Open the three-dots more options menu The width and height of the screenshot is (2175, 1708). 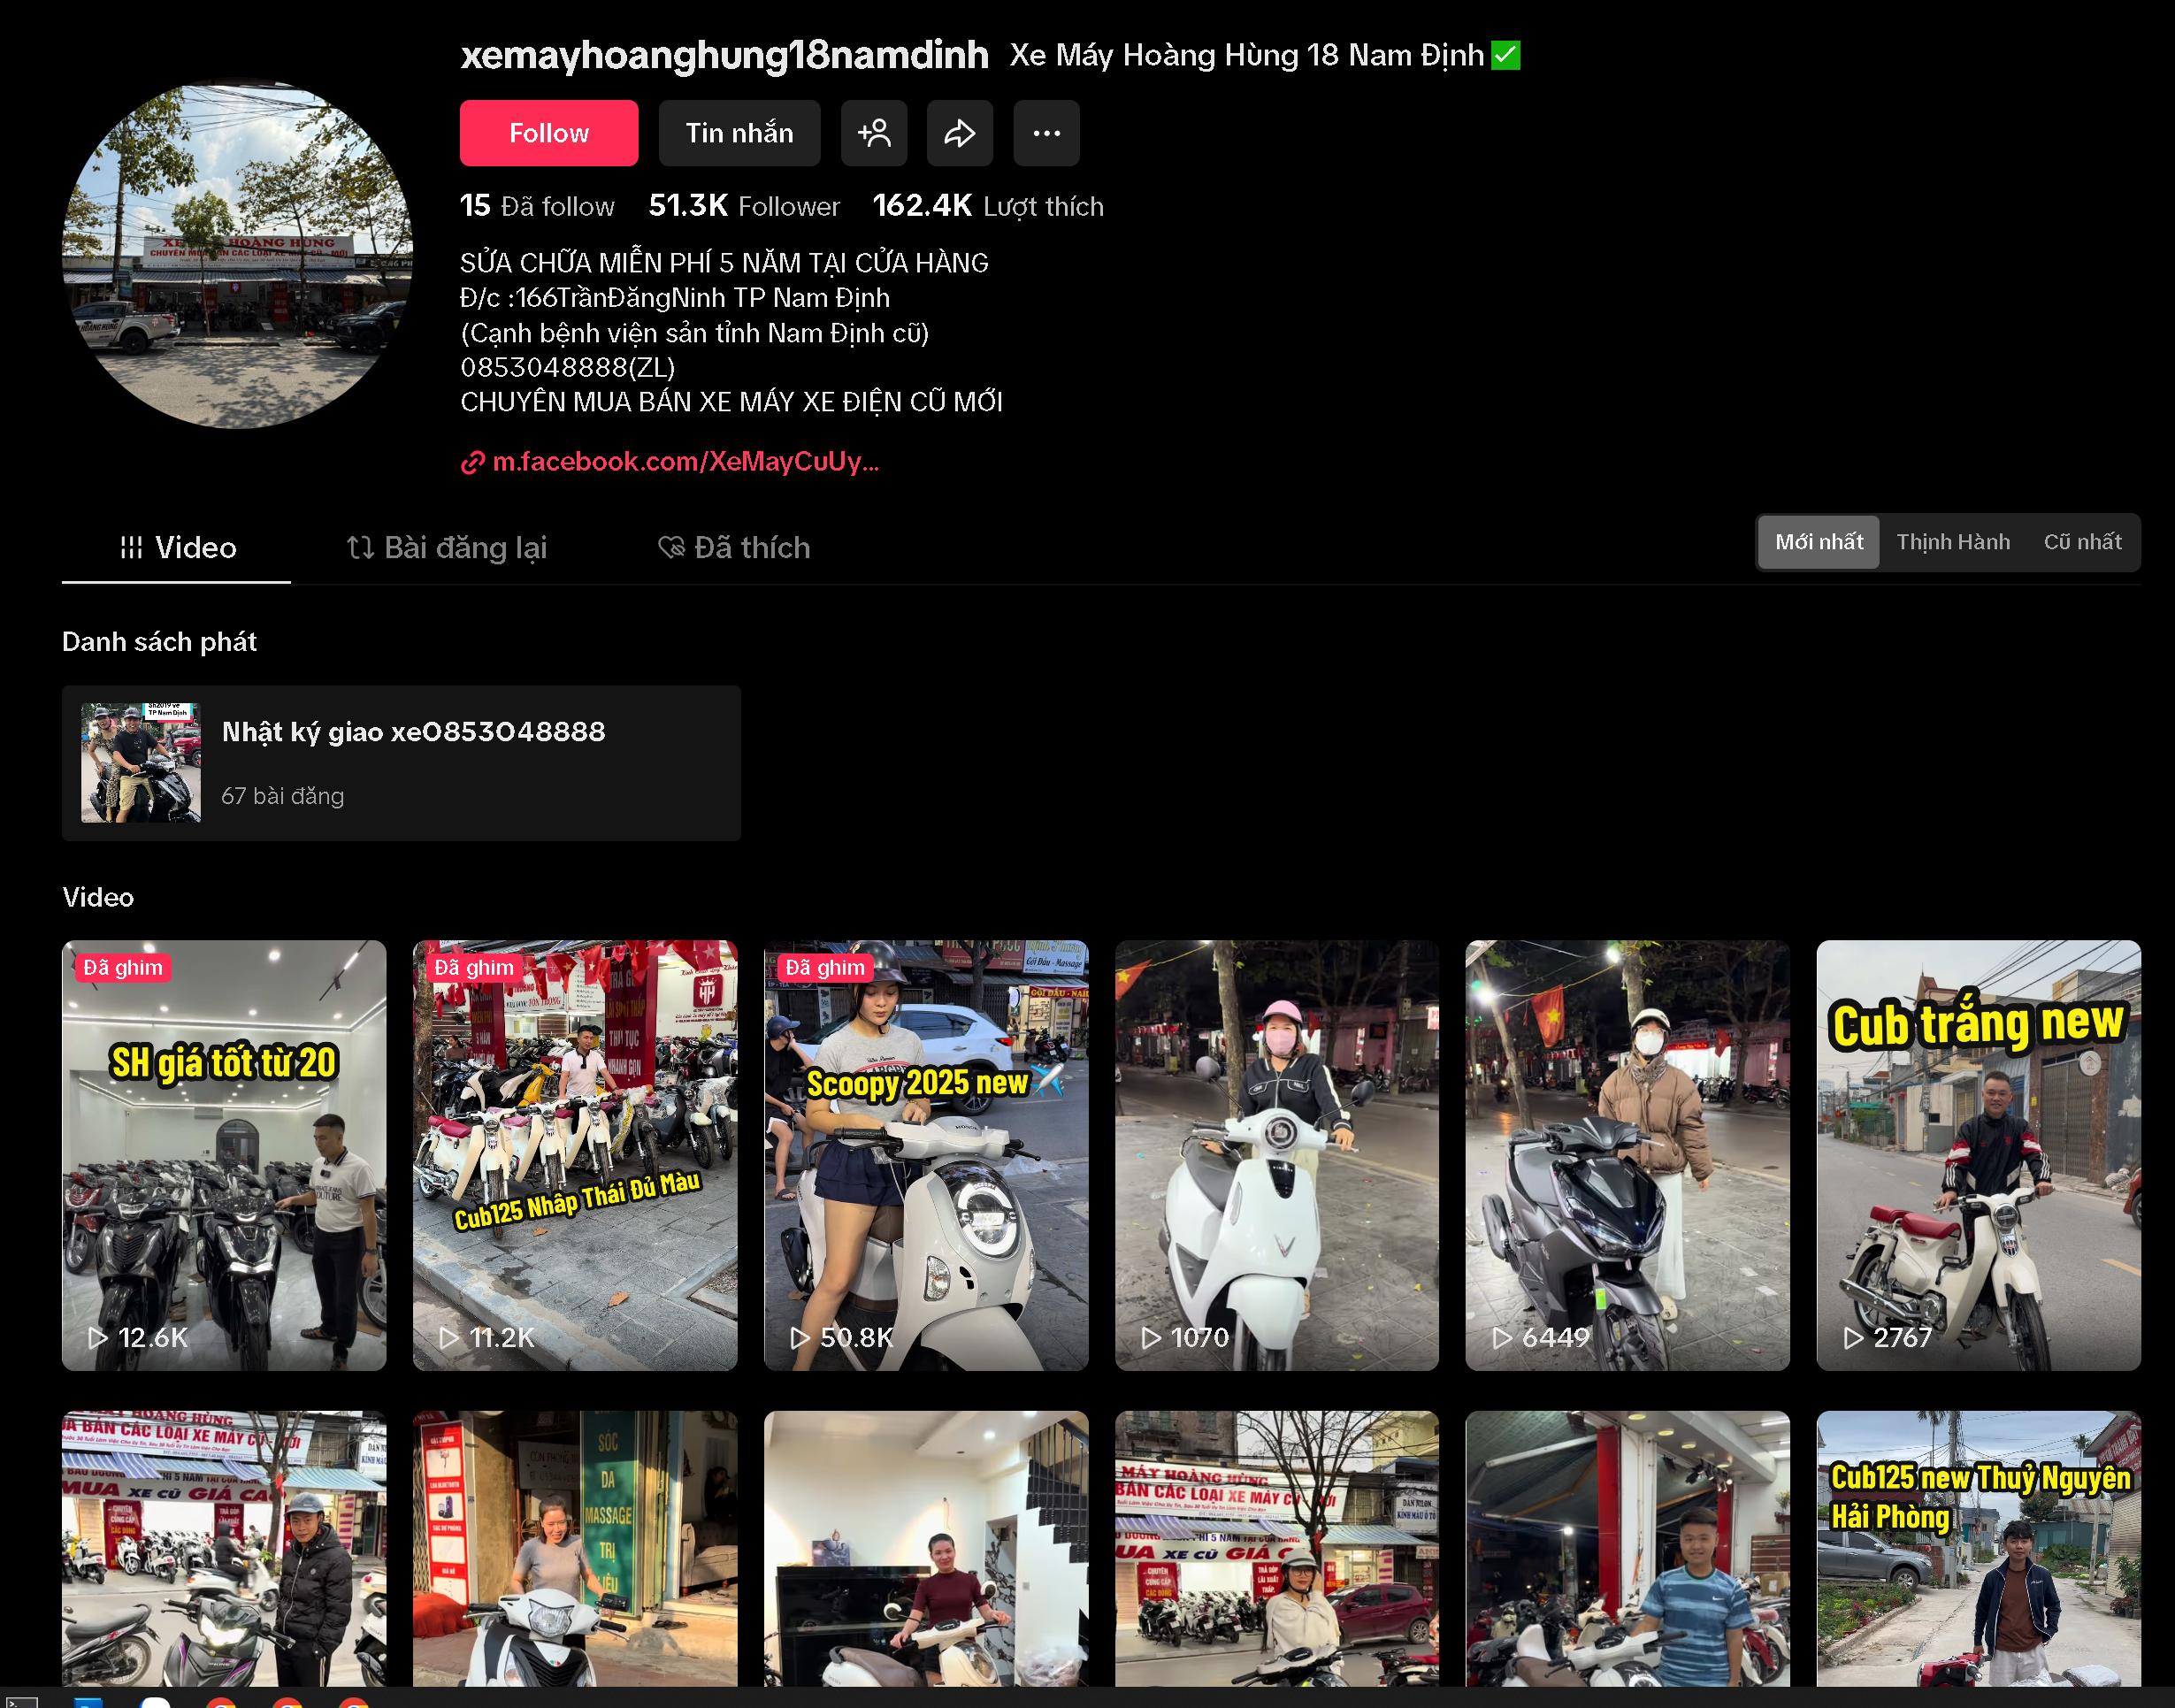(x=1046, y=133)
